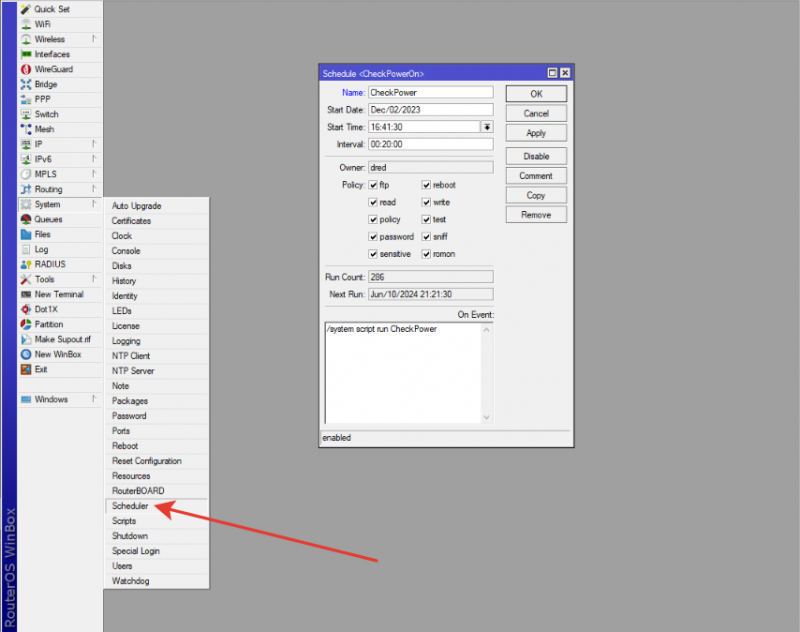Open the Start Time dropdown arrow
The width and height of the screenshot is (800, 632).
[x=487, y=127]
